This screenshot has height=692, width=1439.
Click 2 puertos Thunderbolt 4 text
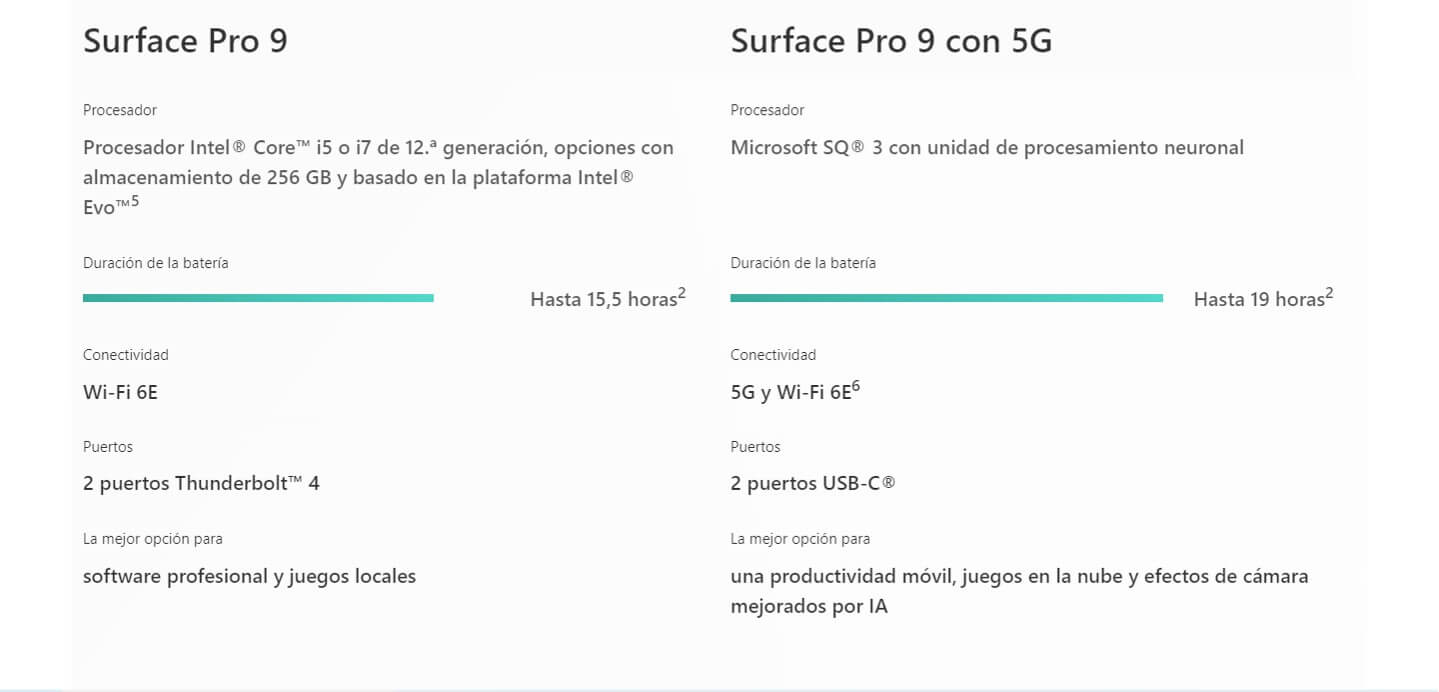click(201, 484)
